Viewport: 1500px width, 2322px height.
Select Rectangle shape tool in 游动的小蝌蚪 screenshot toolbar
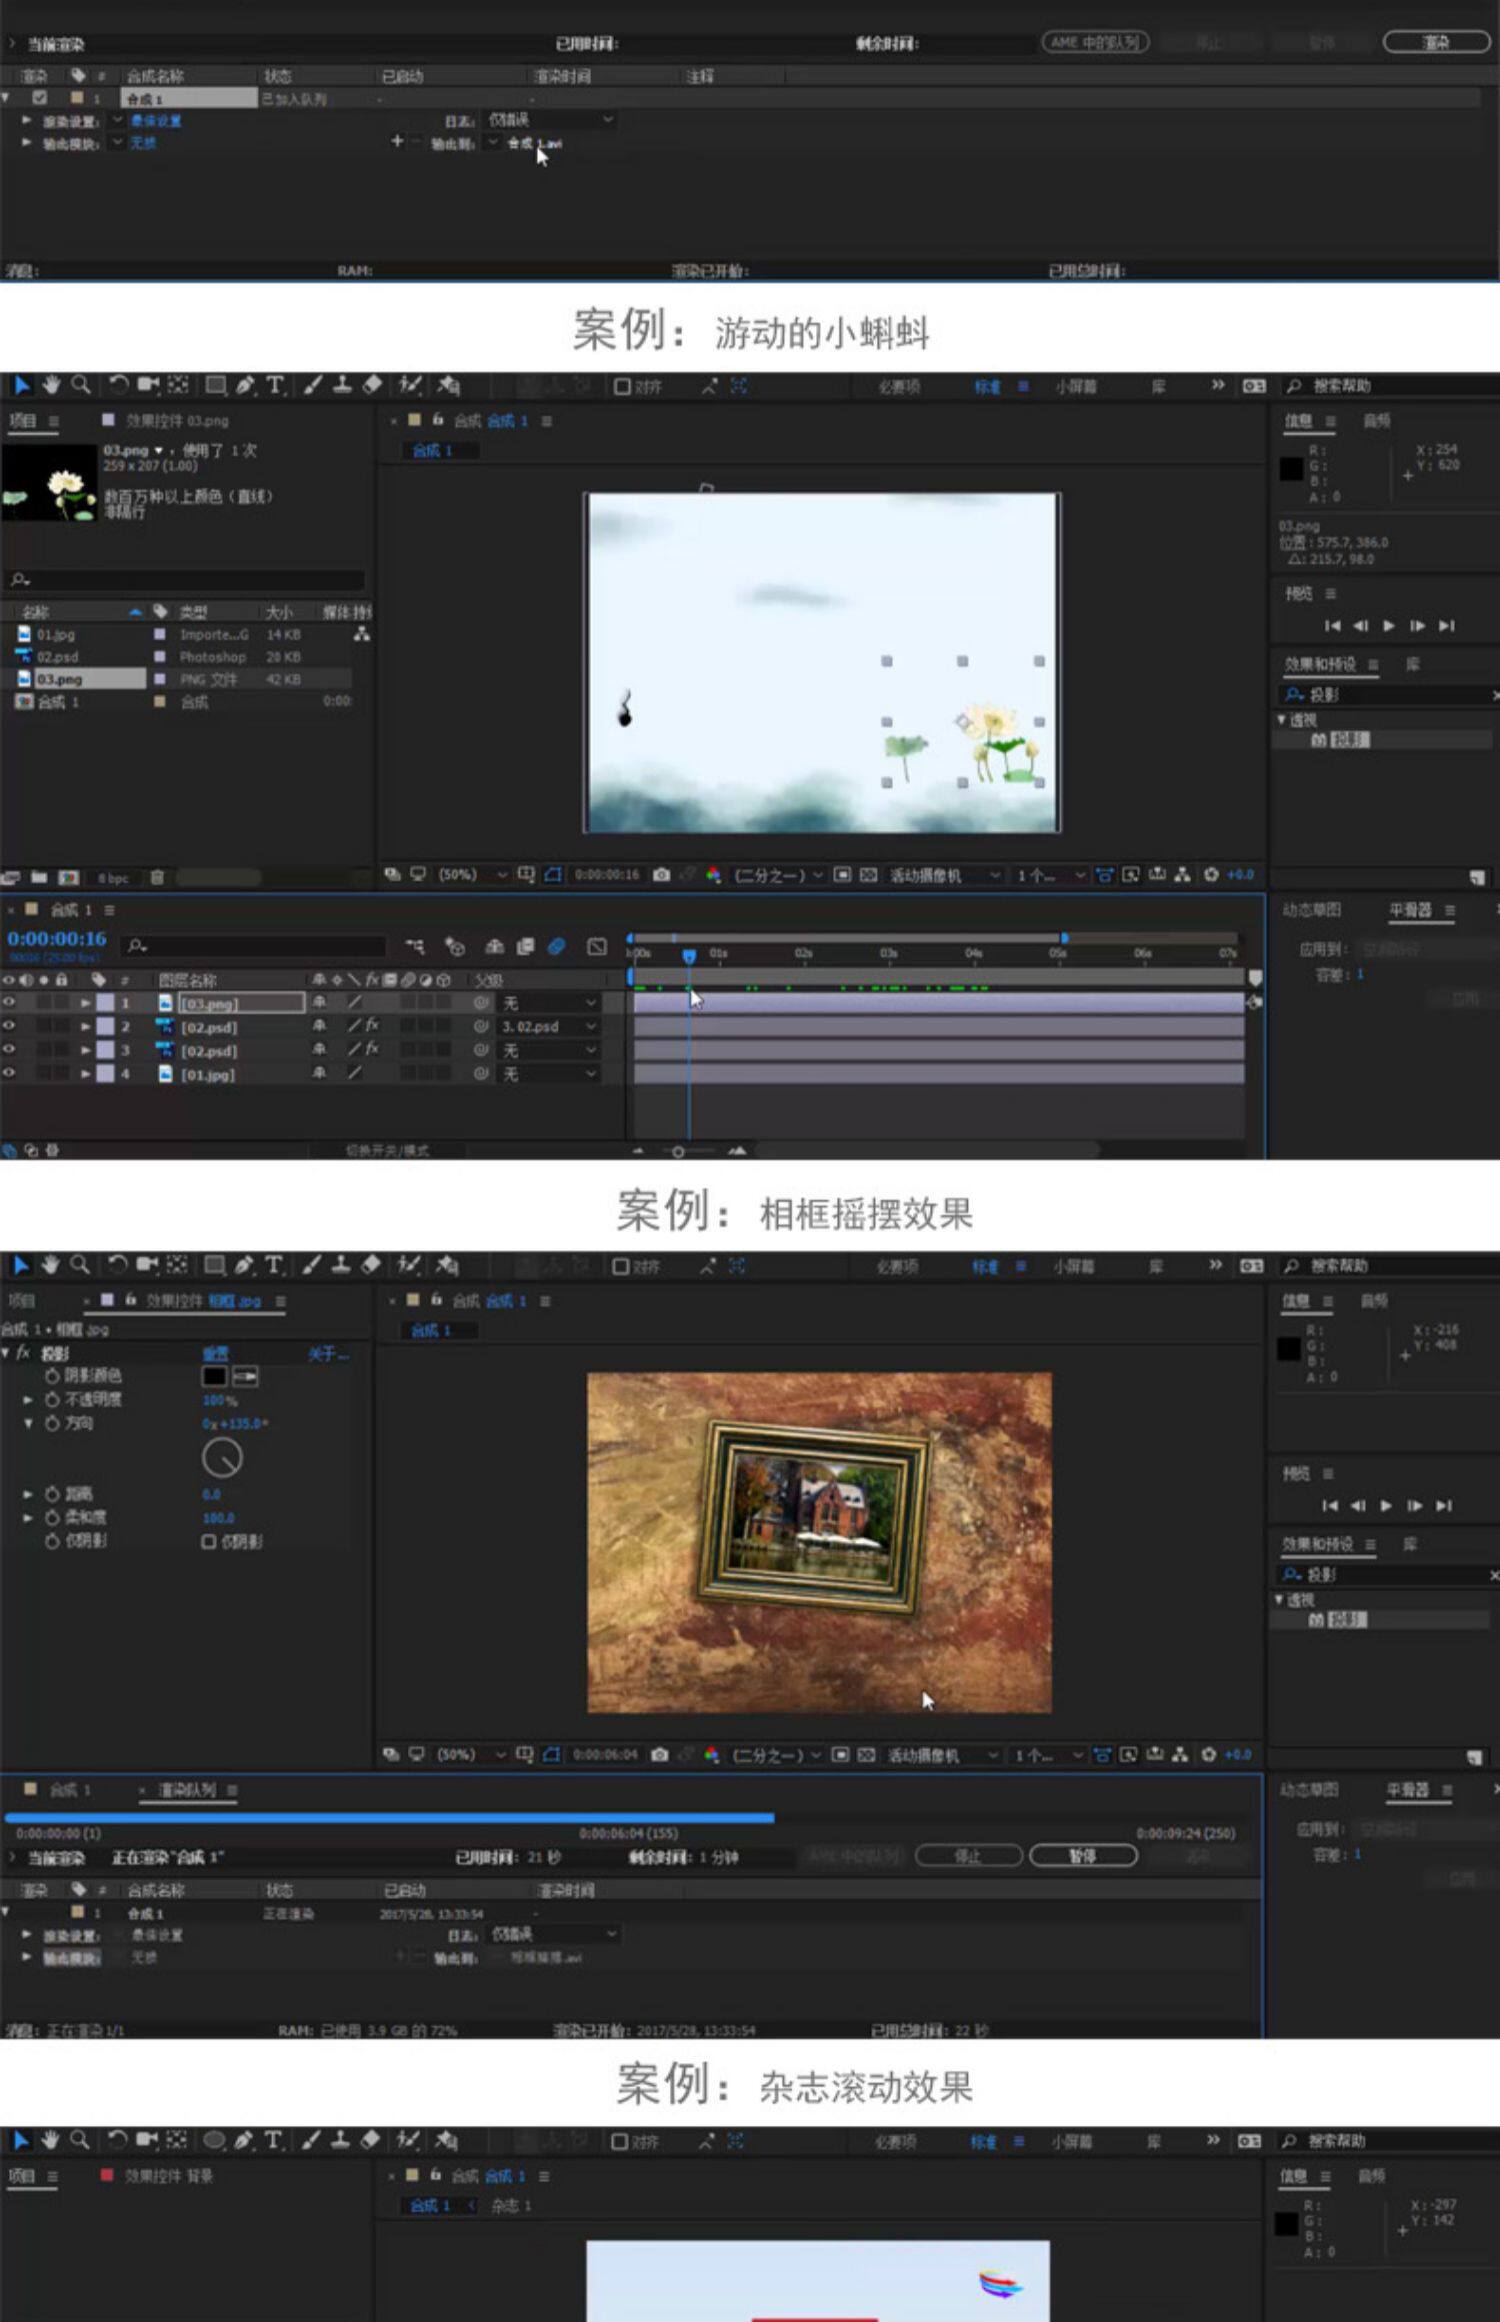pos(215,385)
